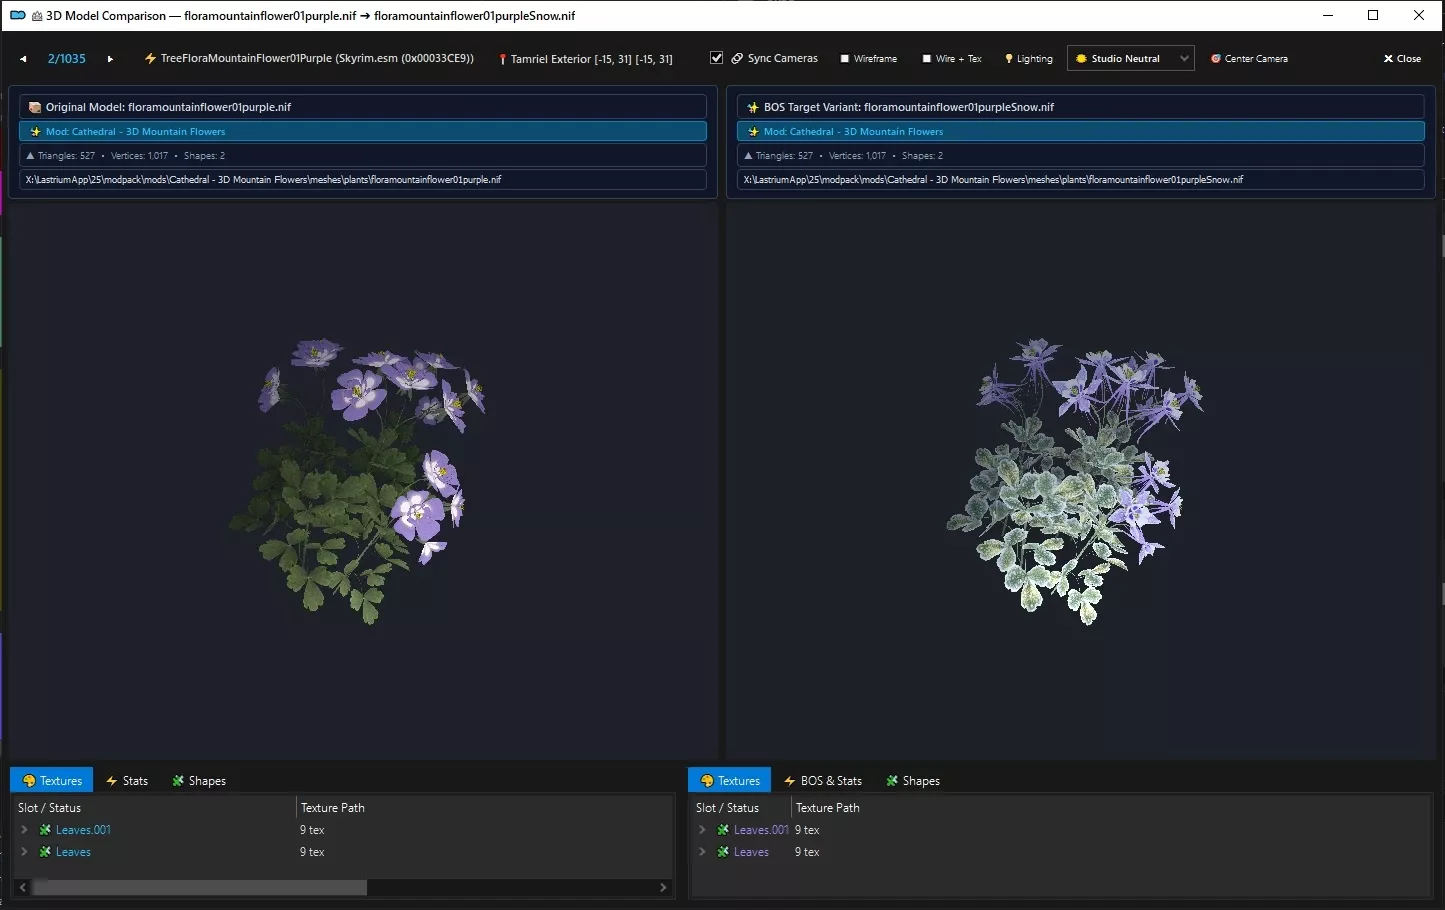The height and width of the screenshot is (910, 1445).
Task: Click the left texture list's horizontal scrollbar
Action: coord(344,887)
